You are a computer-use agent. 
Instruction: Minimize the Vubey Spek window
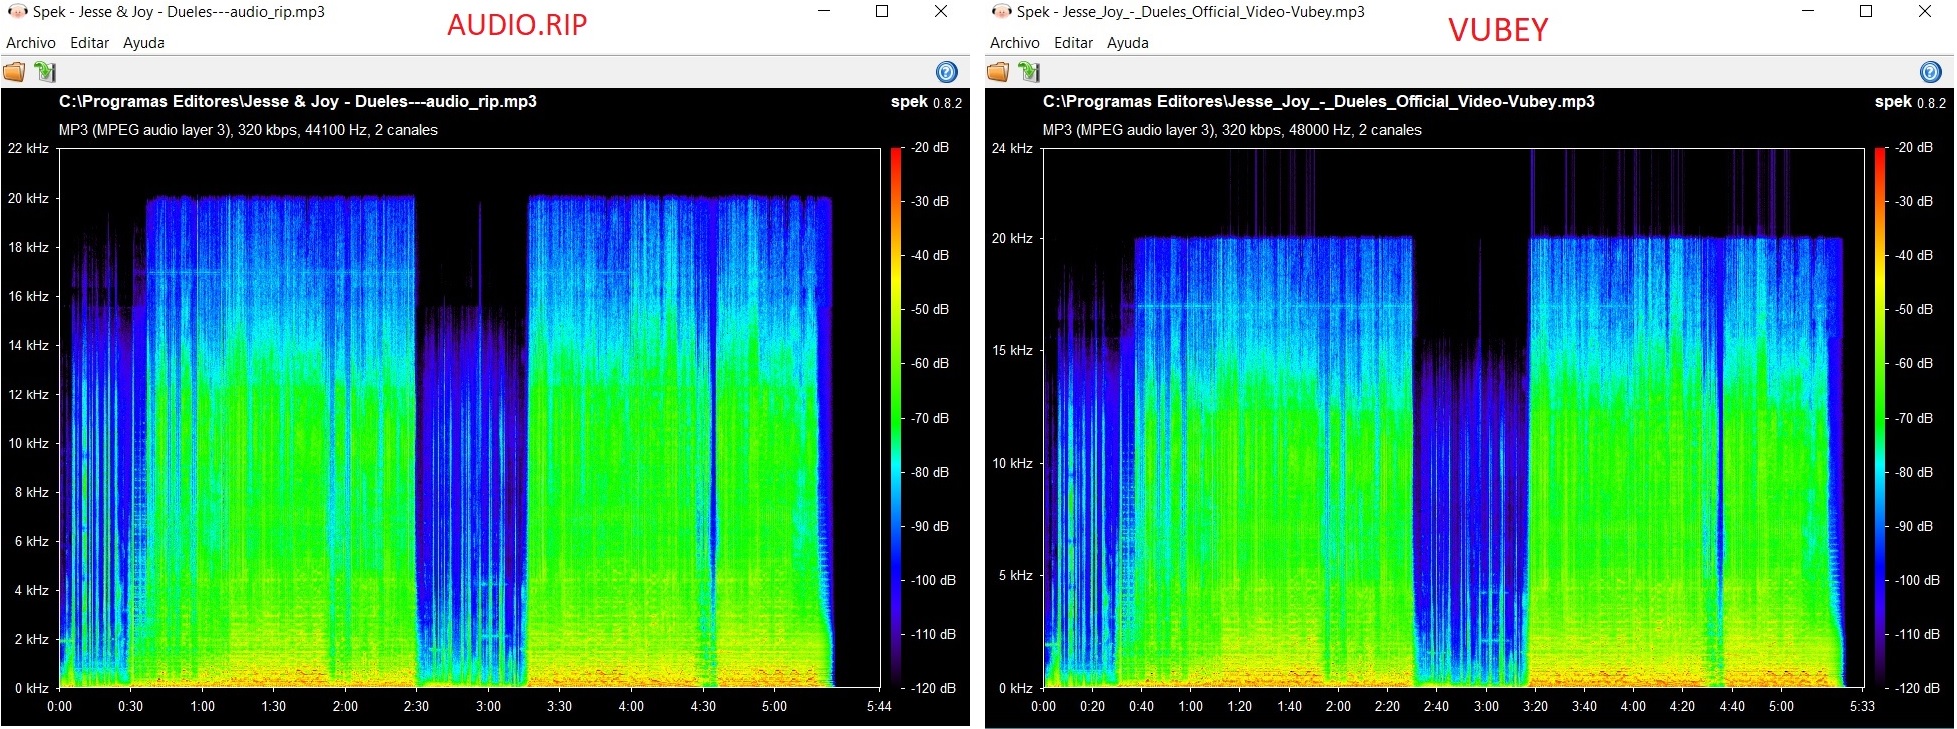pyautogui.click(x=1808, y=12)
